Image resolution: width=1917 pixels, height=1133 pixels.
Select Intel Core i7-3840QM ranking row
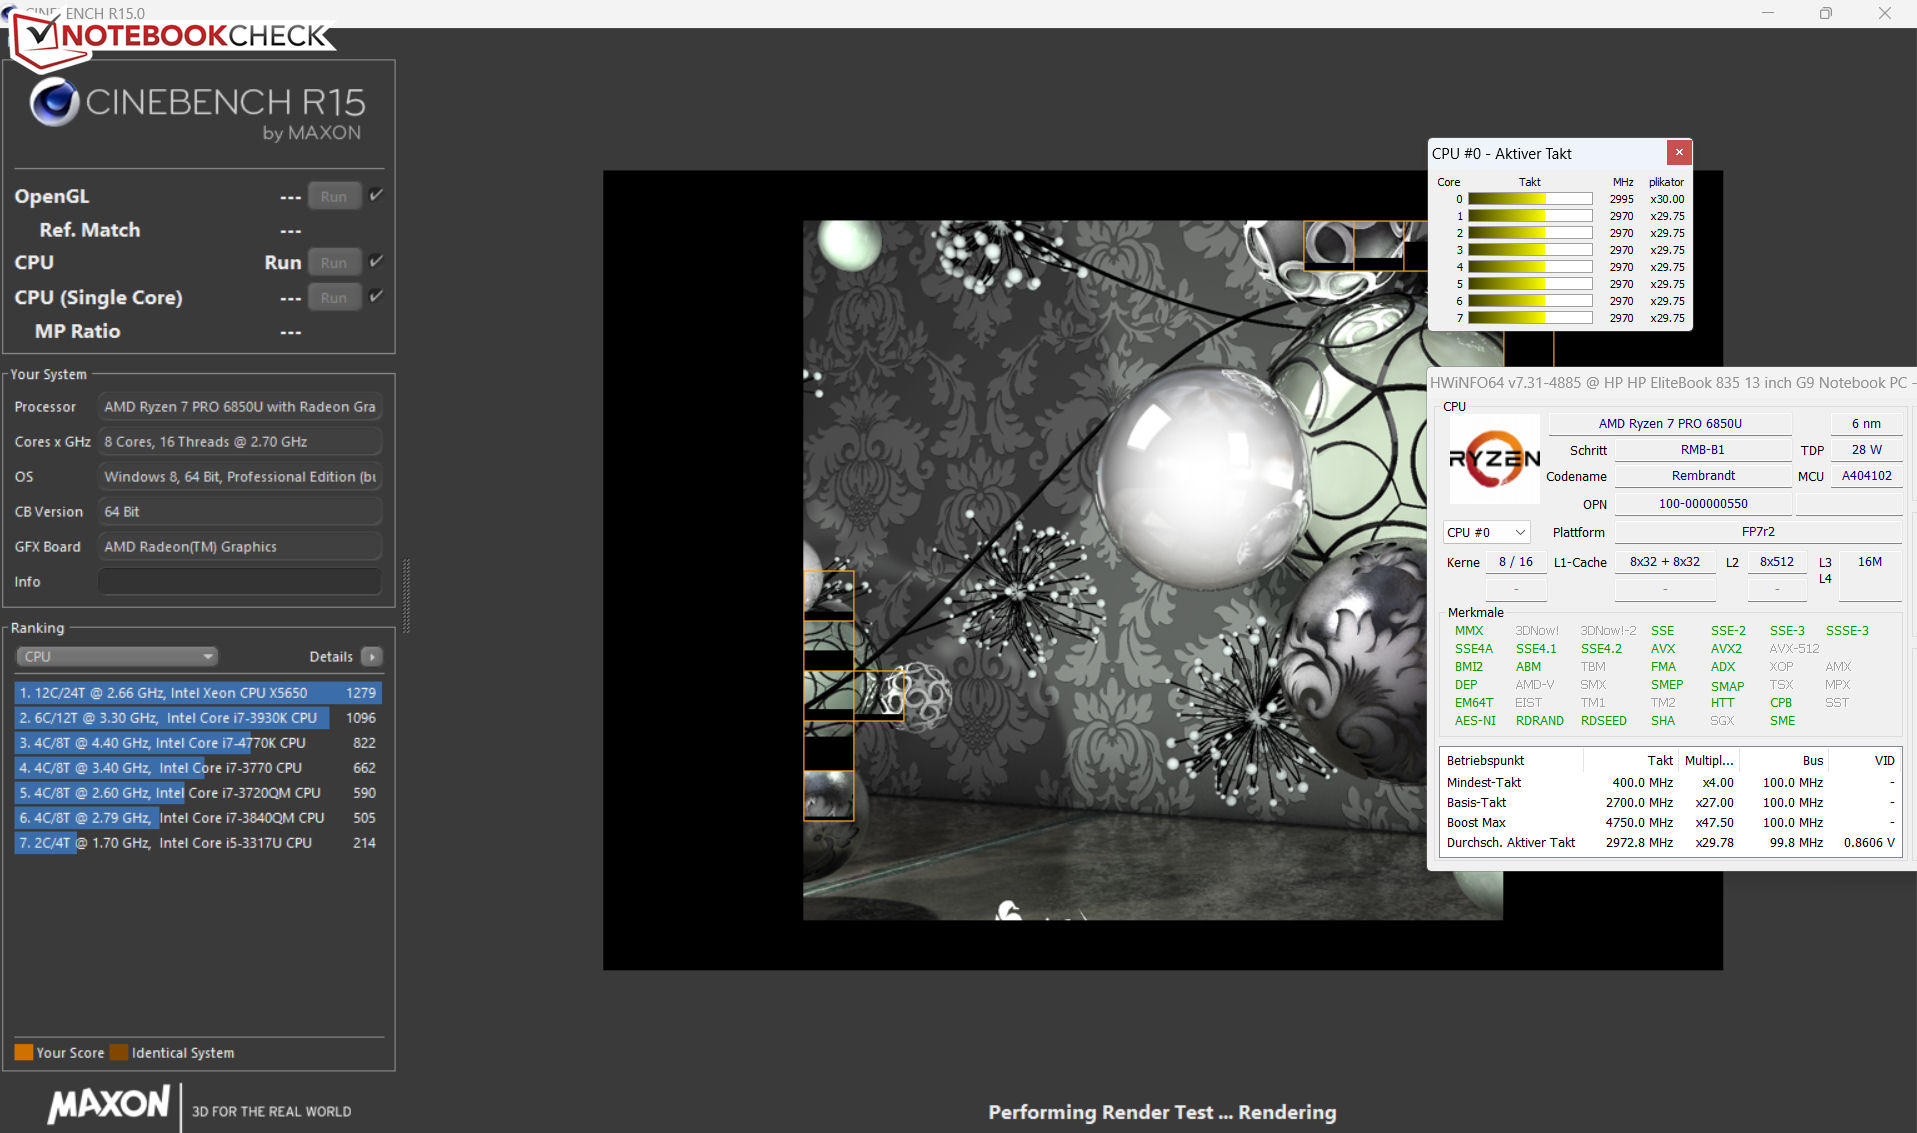click(x=198, y=817)
